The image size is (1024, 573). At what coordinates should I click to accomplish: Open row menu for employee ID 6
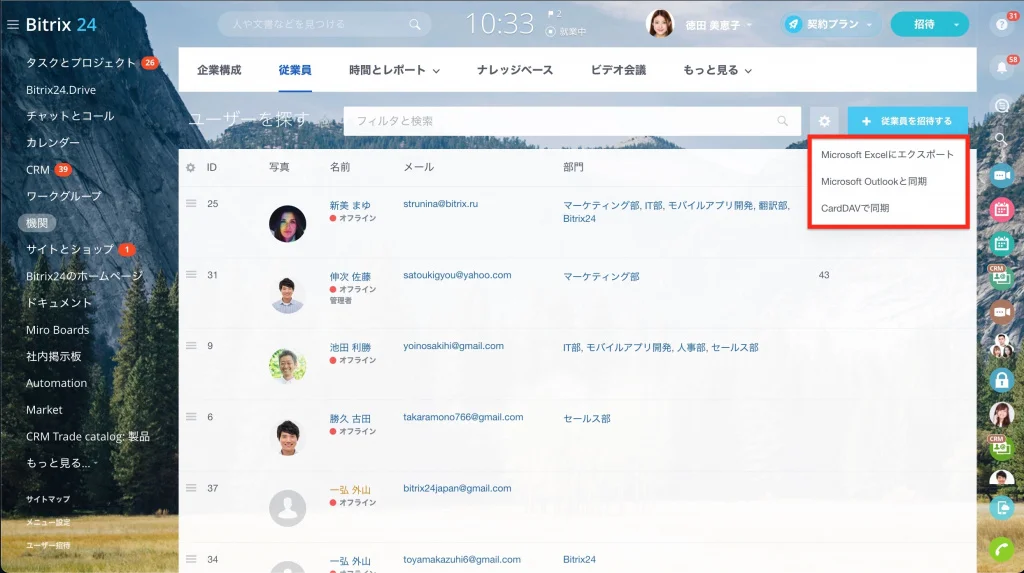191,417
